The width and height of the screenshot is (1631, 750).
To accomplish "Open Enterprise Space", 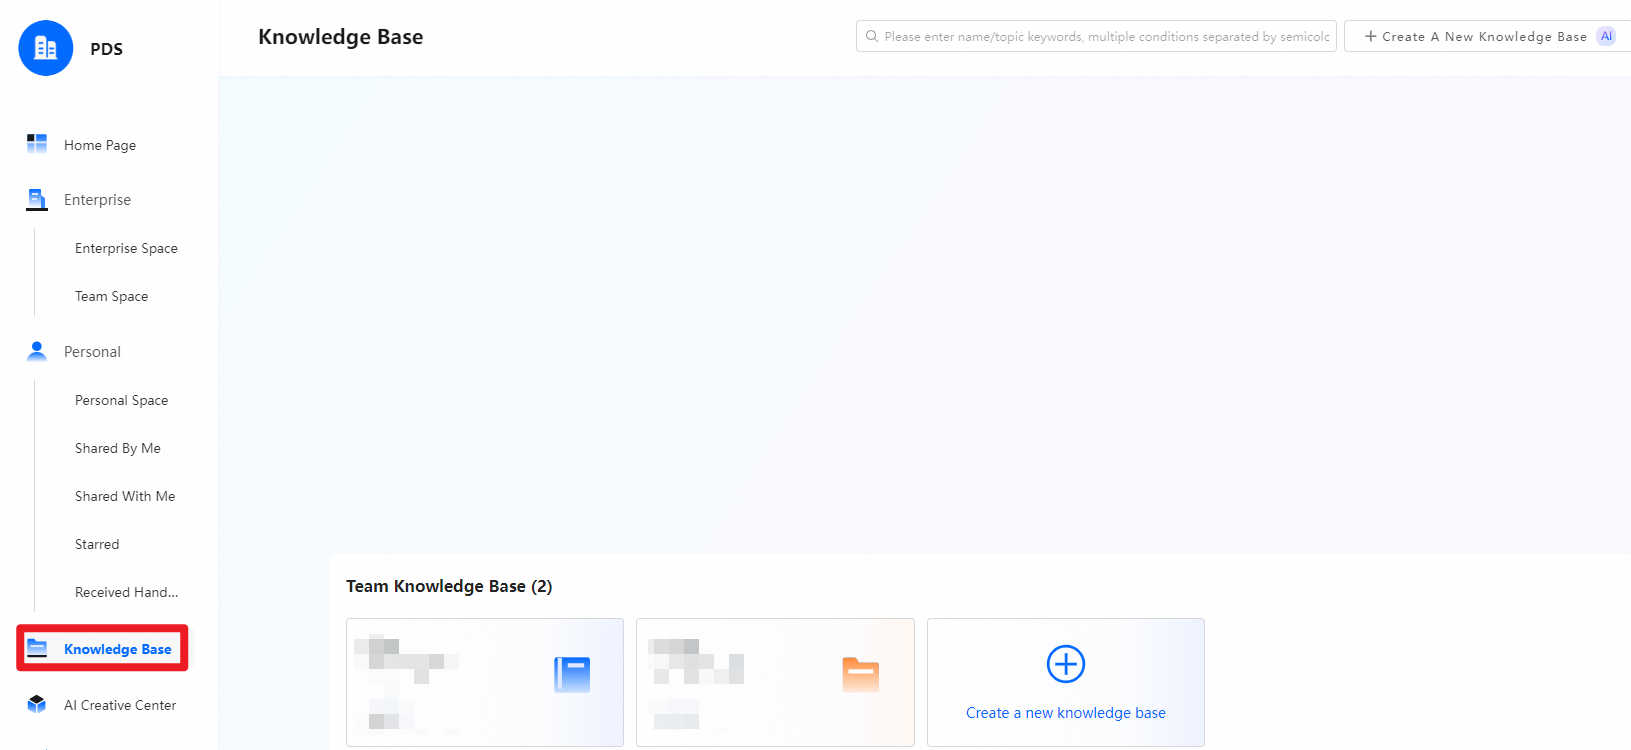I will (x=126, y=248).
